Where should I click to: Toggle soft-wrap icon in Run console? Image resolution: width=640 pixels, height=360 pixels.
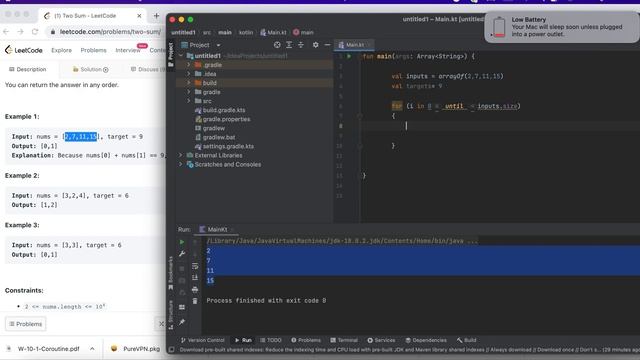(x=195, y=266)
